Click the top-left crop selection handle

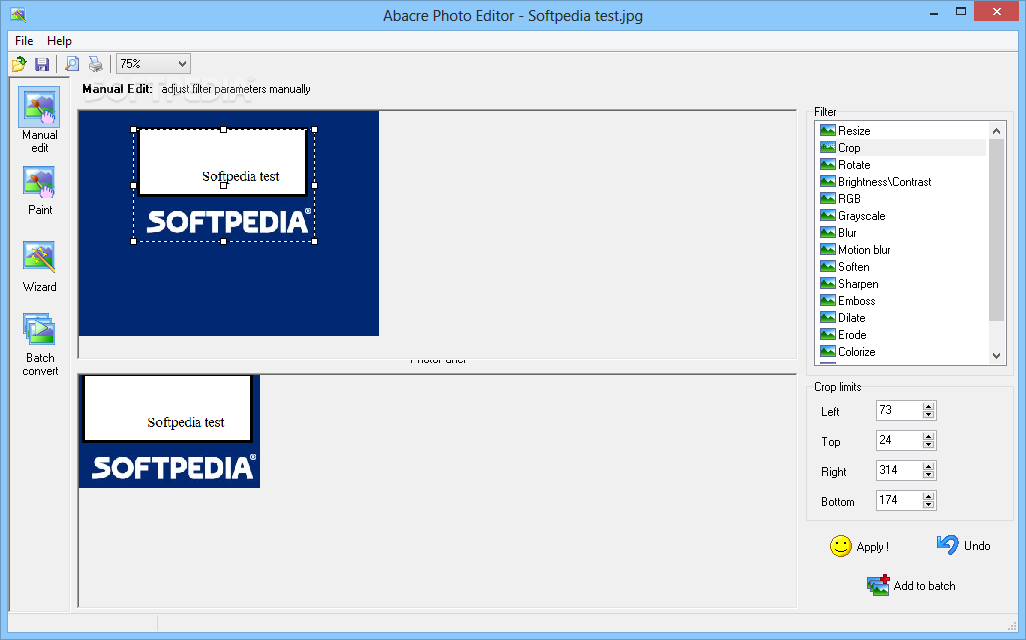pyautogui.click(x=133, y=130)
